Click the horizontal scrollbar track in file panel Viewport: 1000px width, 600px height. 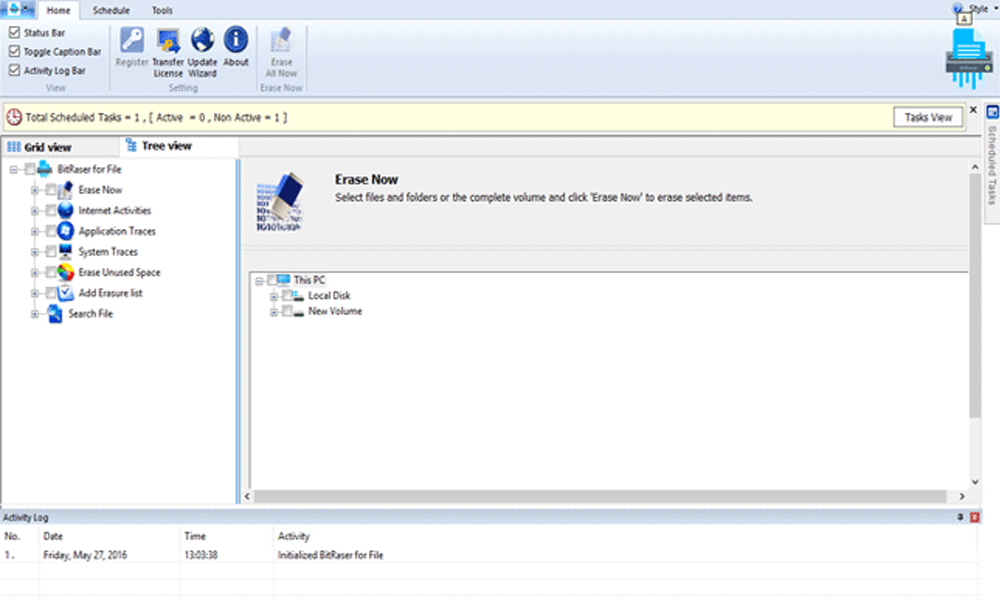pyautogui.click(x=599, y=496)
